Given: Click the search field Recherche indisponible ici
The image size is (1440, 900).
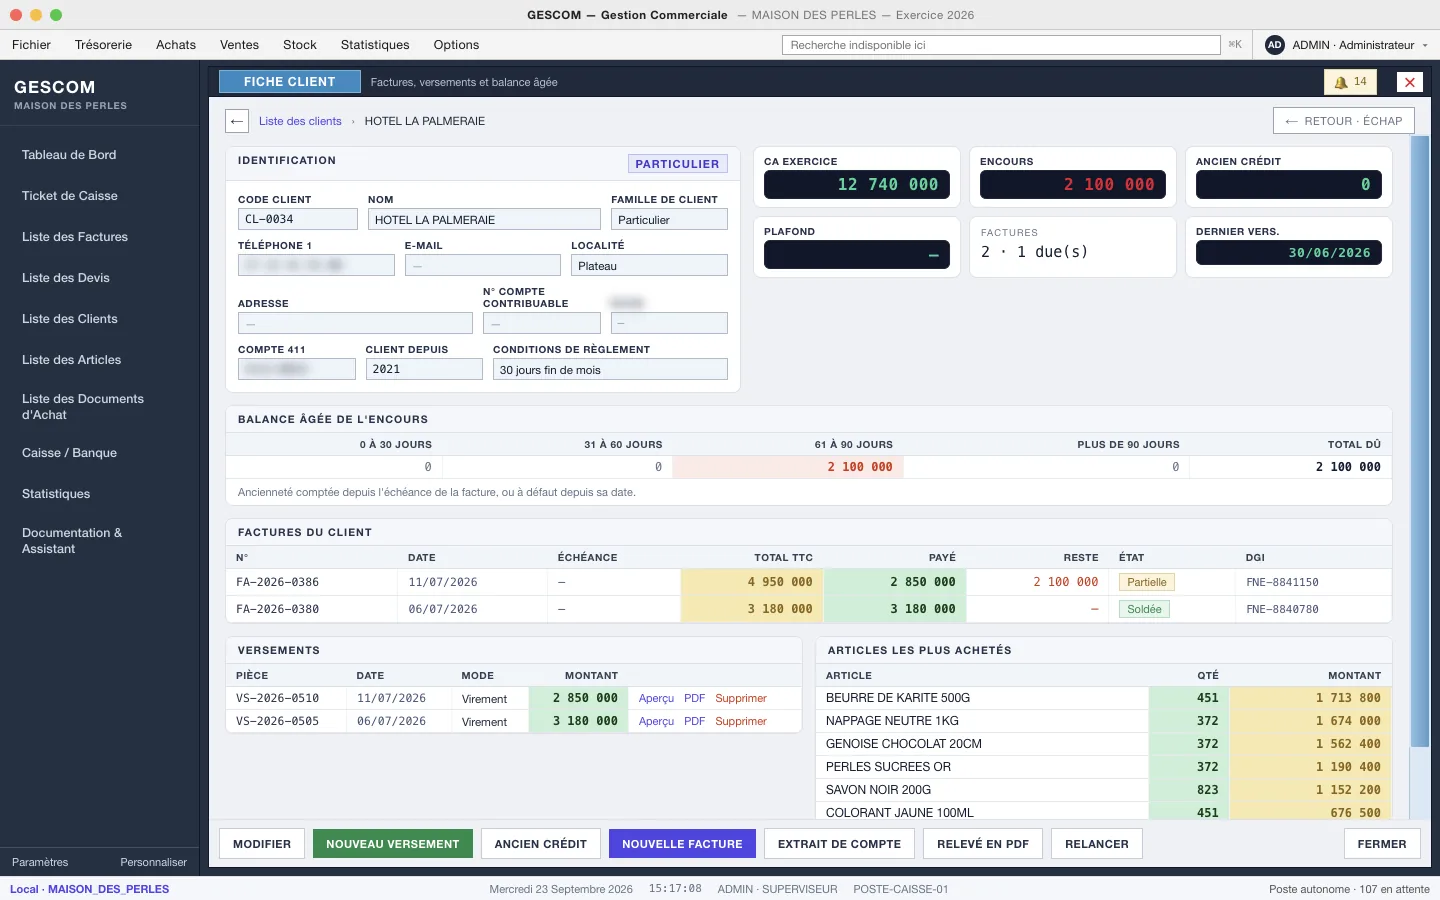Looking at the screenshot, I should coord(1001,45).
